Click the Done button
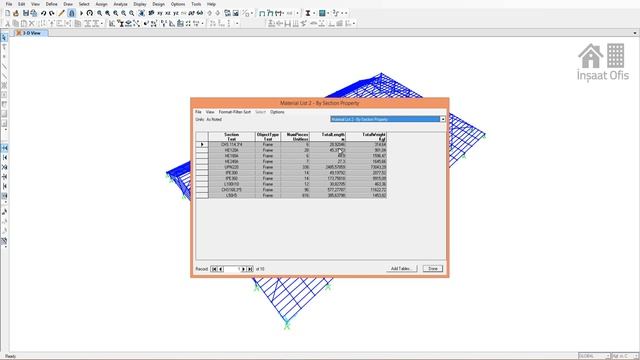Image resolution: width=640 pixels, height=360 pixels. [x=433, y=269]
